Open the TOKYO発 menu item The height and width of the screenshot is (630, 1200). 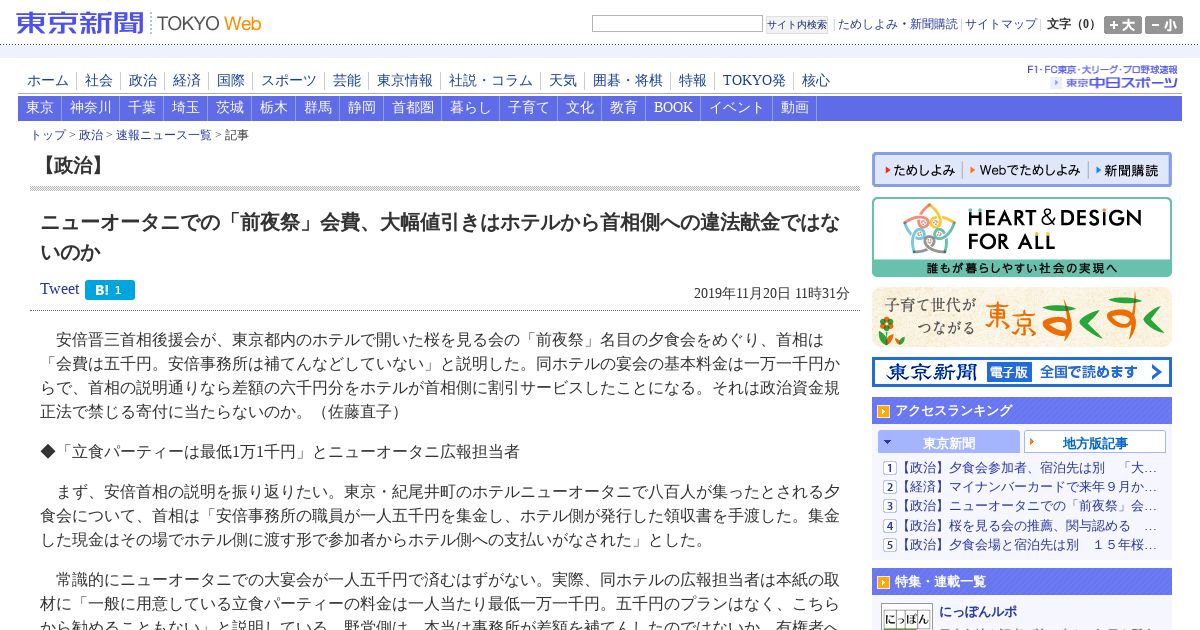tap(754, 81)
